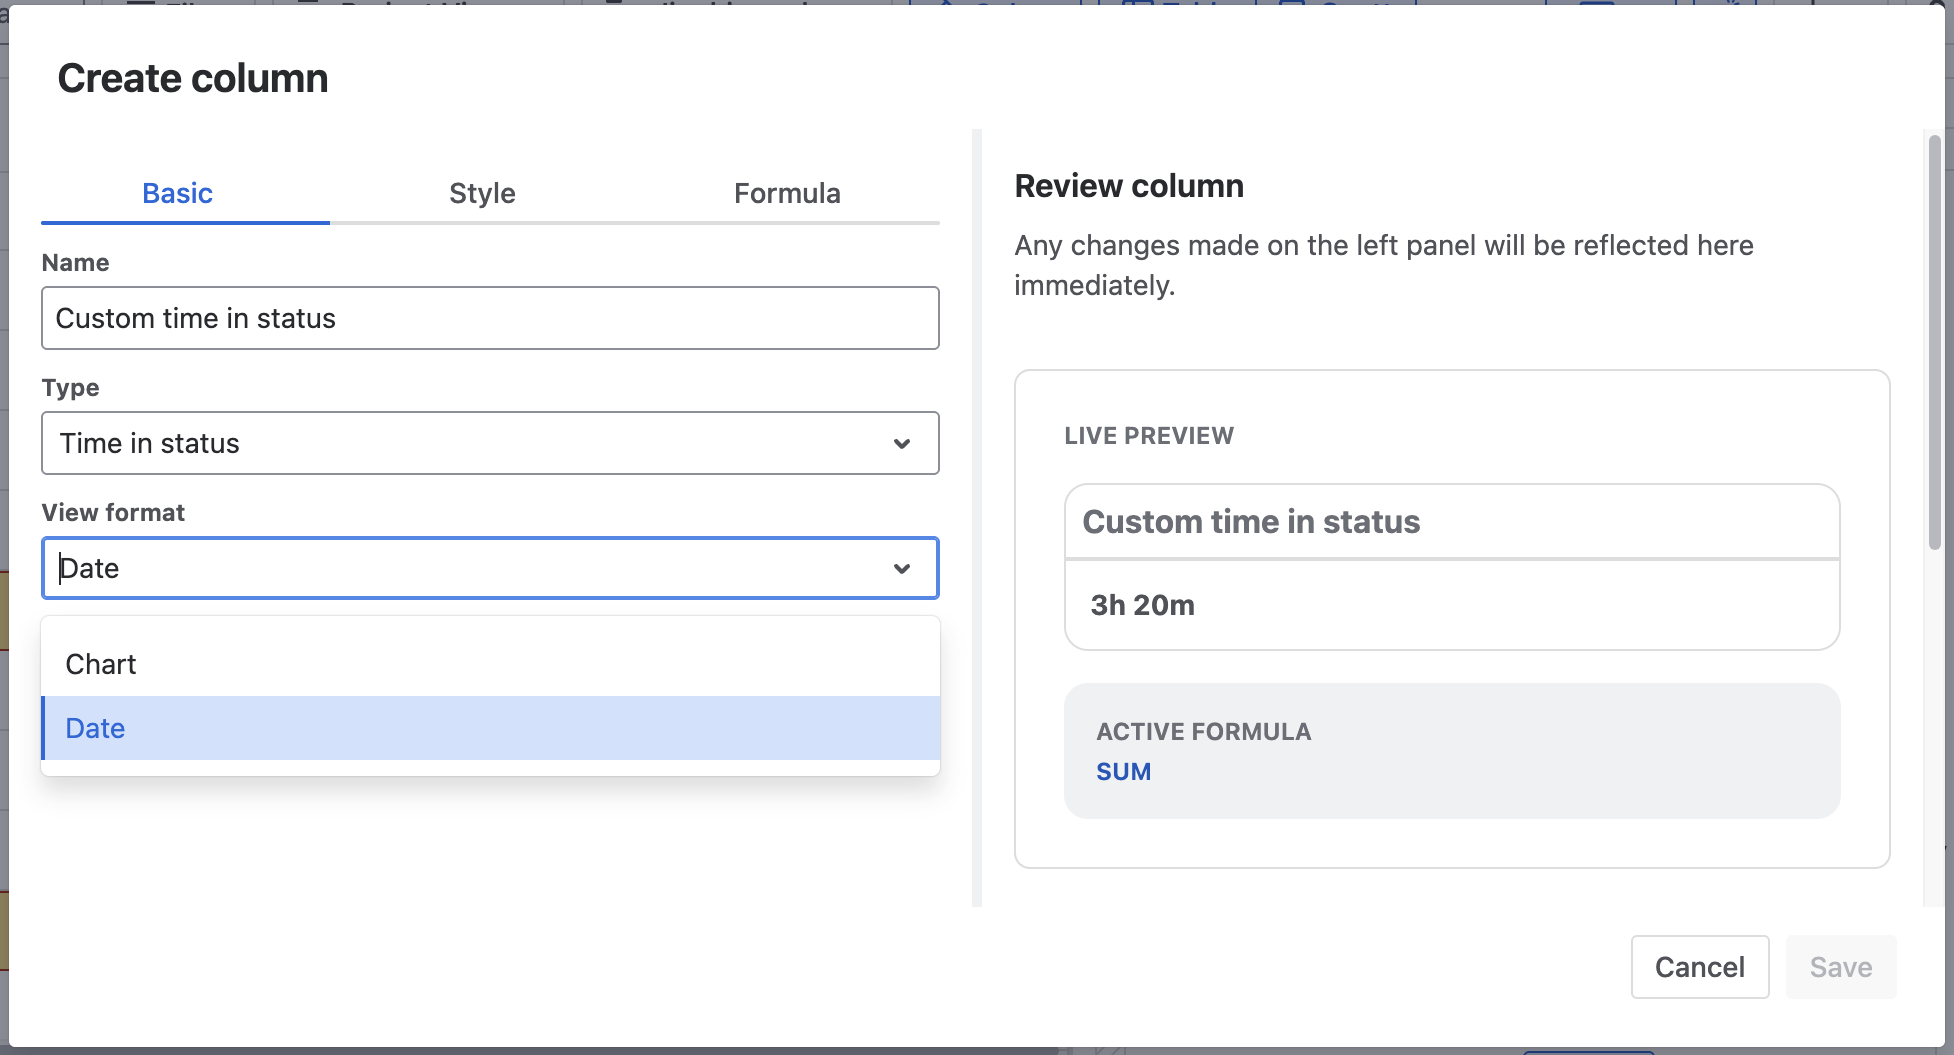Click the live preview column header title
1954x1055 pixels.
coord(1250,522)
